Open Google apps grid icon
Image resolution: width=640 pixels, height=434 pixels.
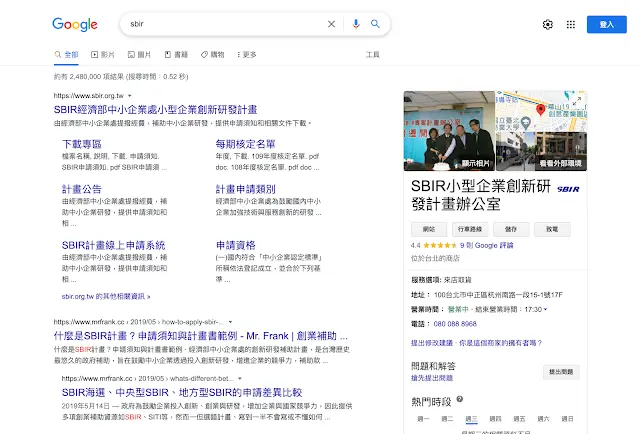click(x=571, y=24)
